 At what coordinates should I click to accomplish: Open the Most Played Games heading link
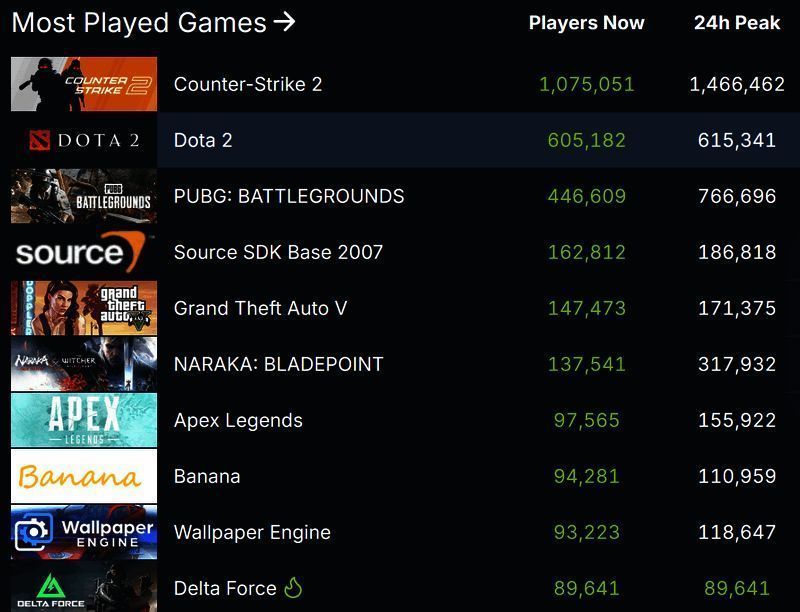139,22
